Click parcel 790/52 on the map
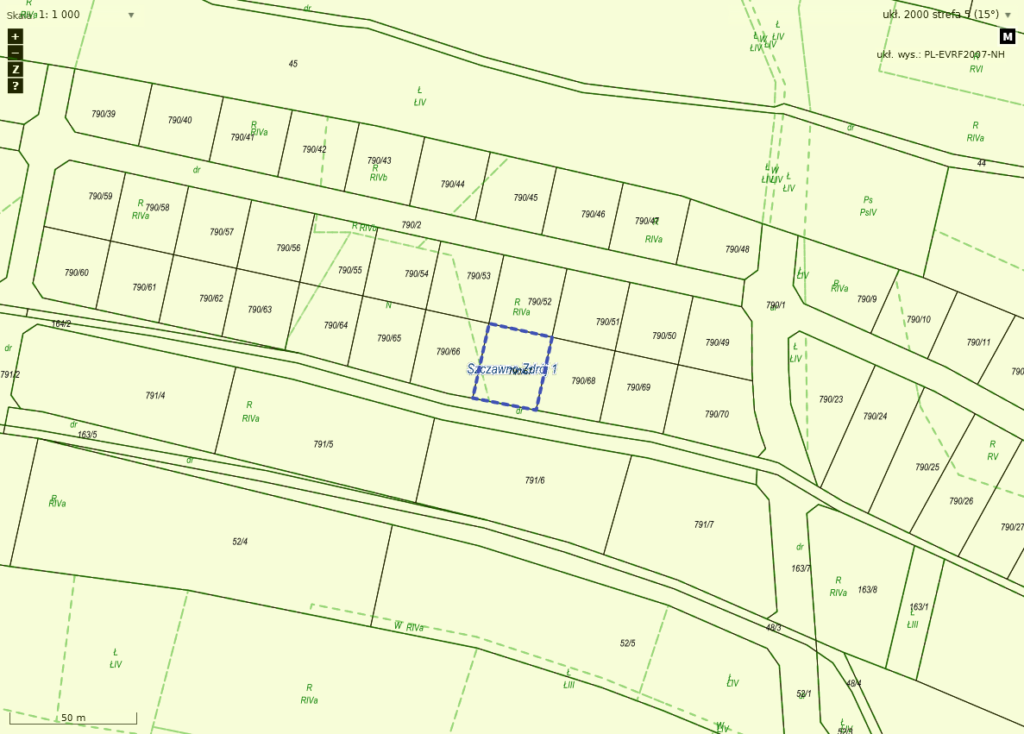 coord(540,301)
